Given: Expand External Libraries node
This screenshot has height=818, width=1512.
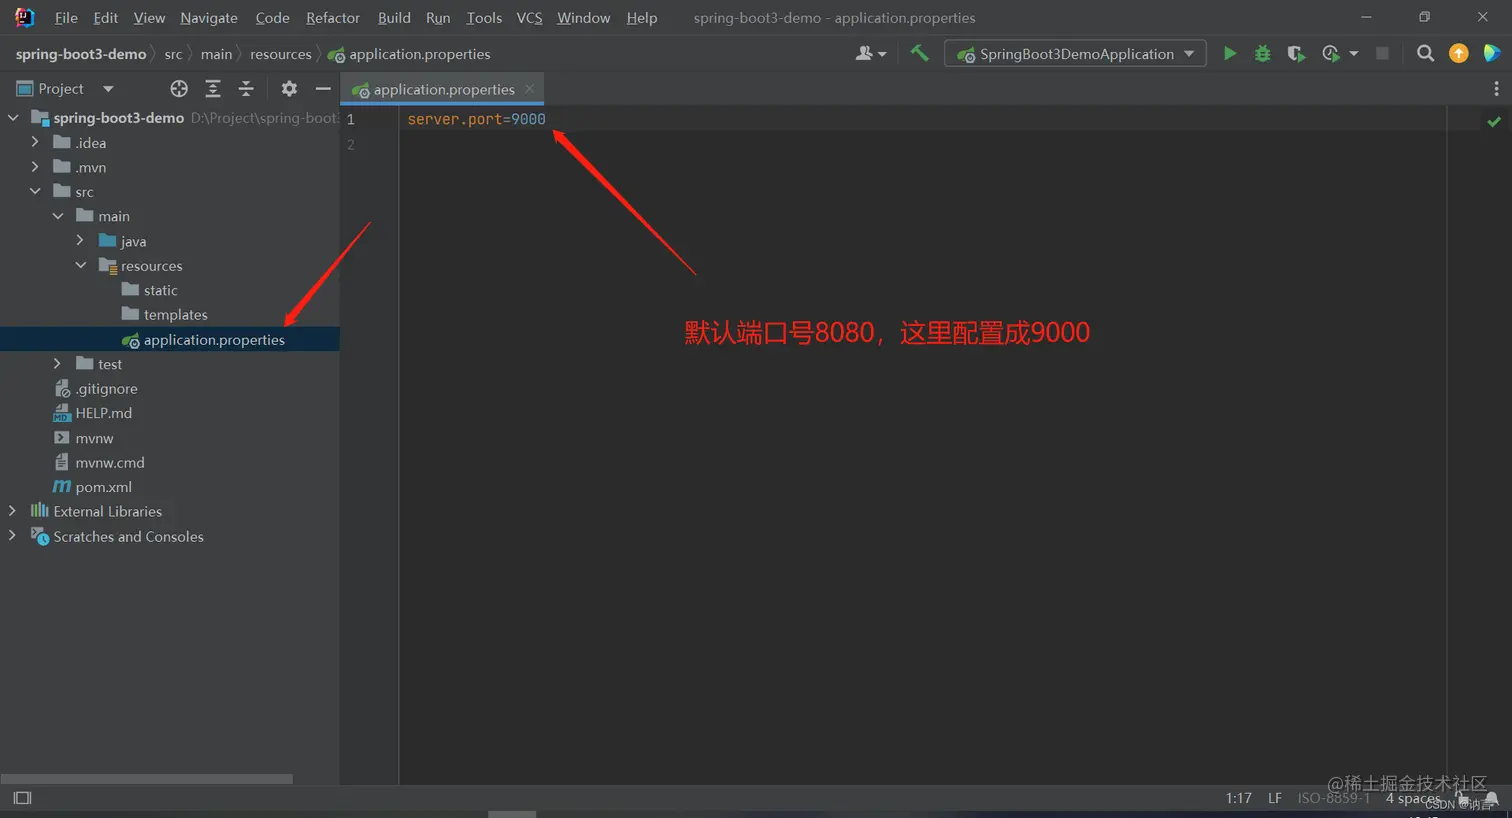Looking at the screenshot, I should [12, 511].
